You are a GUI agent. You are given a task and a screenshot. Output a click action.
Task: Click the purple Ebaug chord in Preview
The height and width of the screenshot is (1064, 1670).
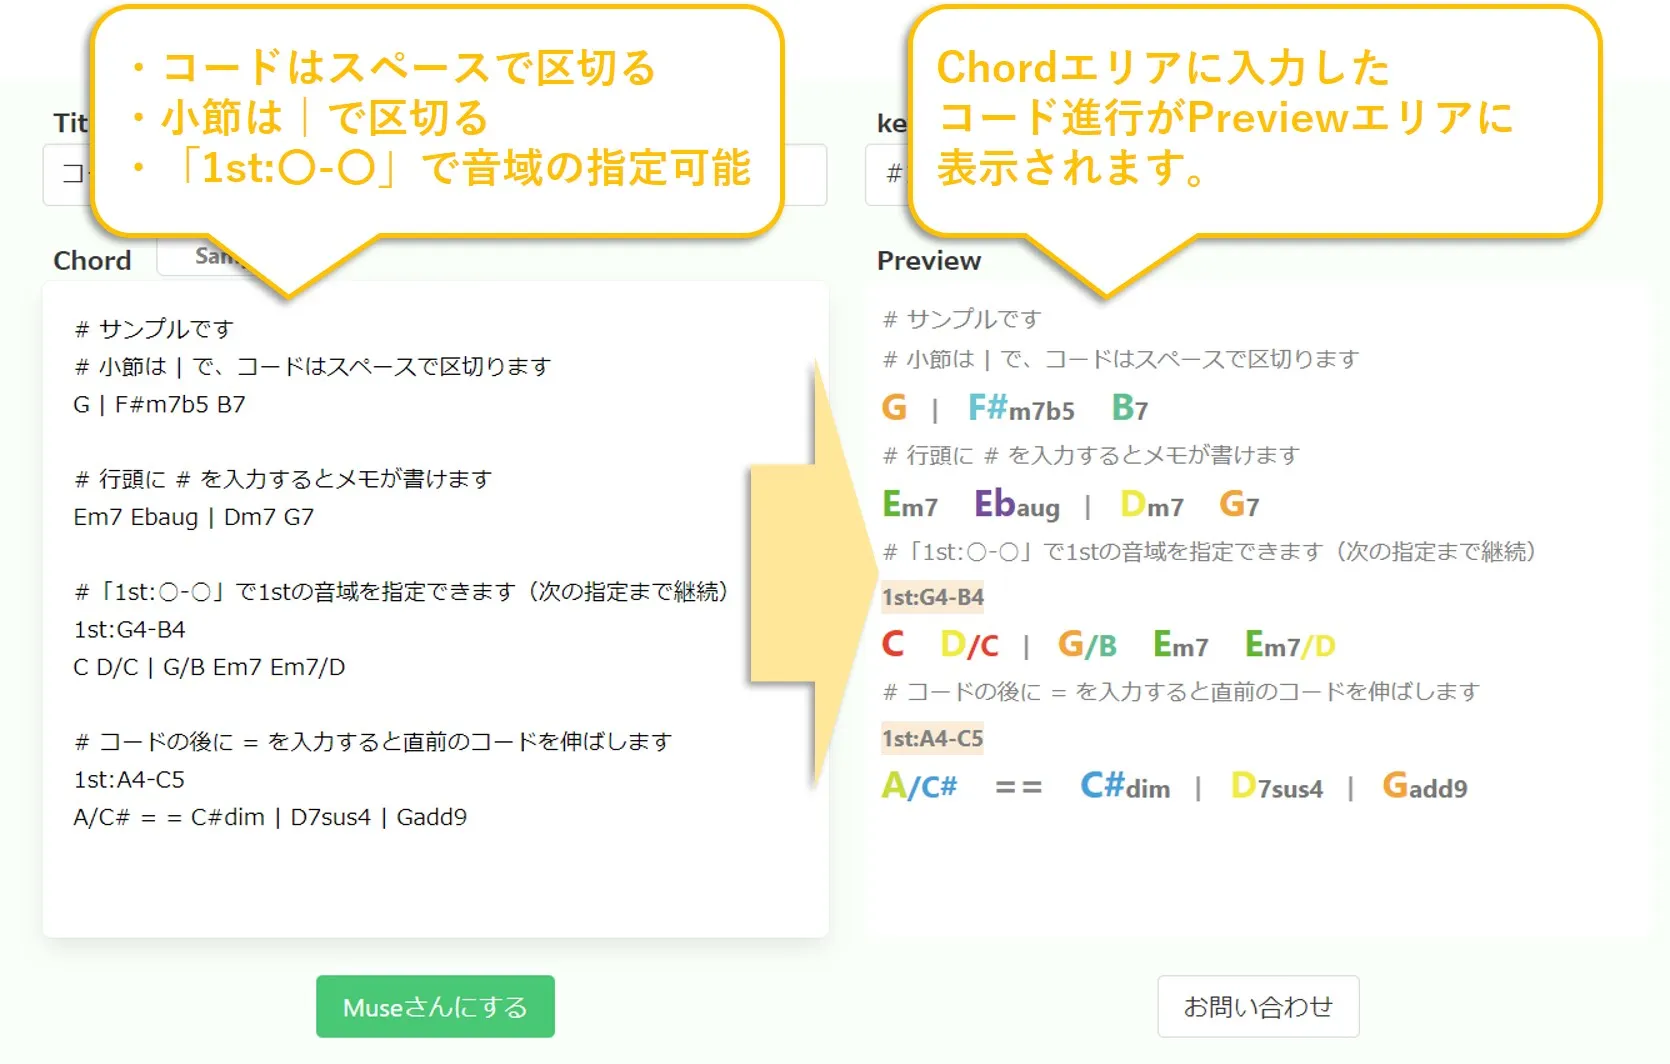pyautogui.click(x=1016, y=505)
